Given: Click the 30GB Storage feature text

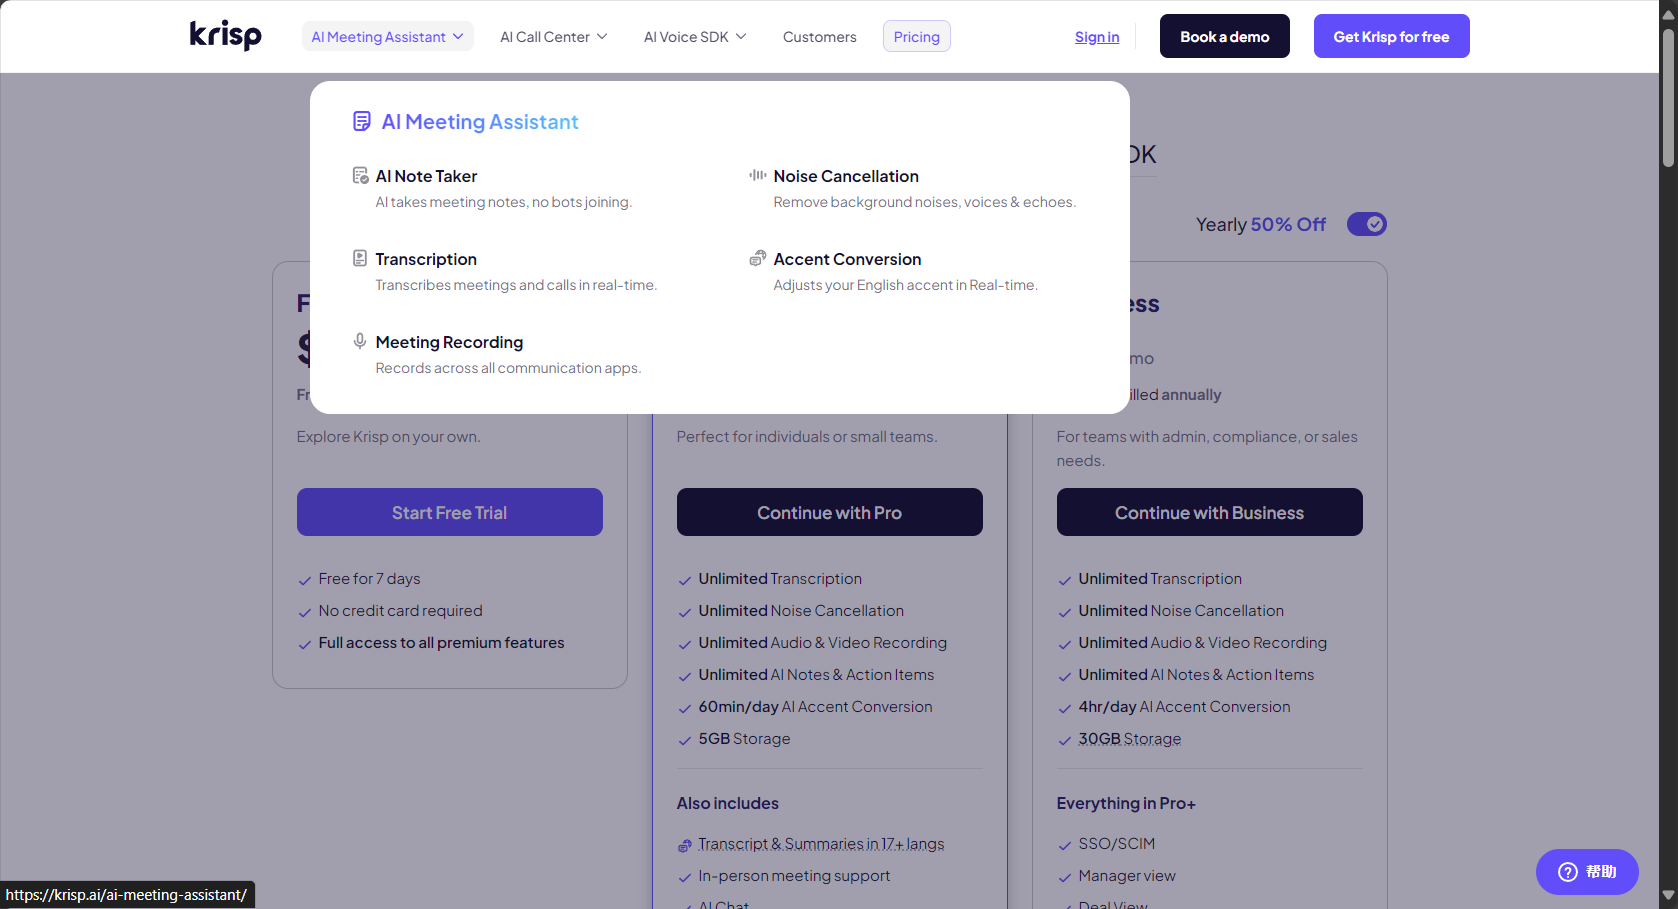Looking at the screenshot, I should (x=1130, y=739).
